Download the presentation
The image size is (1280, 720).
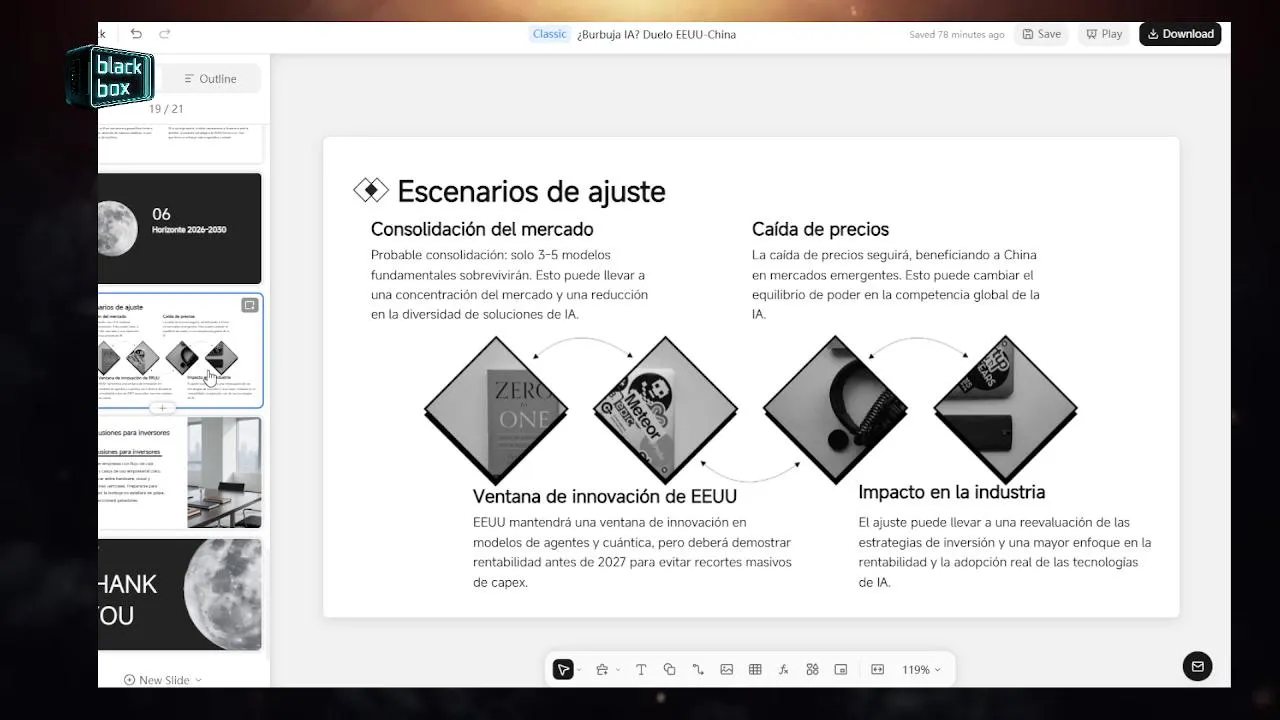(x=1180, y=34)
